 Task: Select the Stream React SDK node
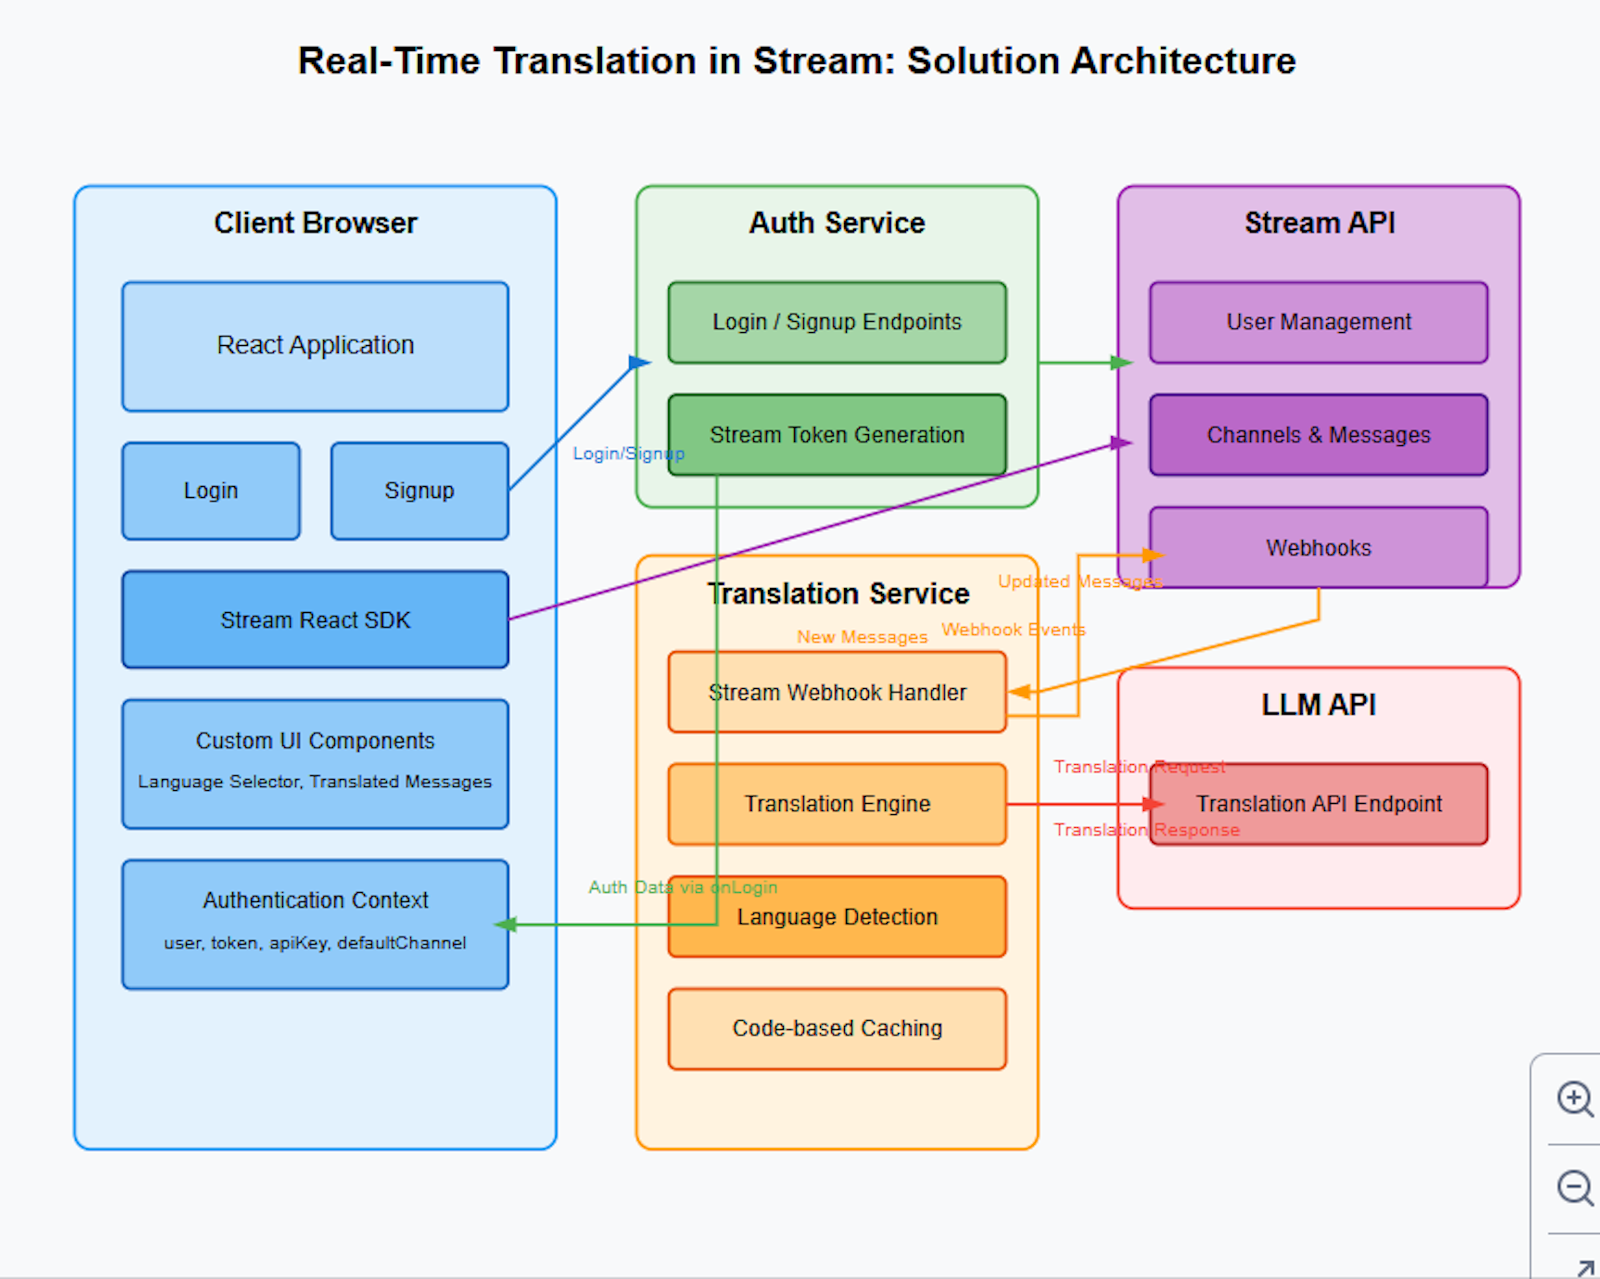[x=314, y=619]
